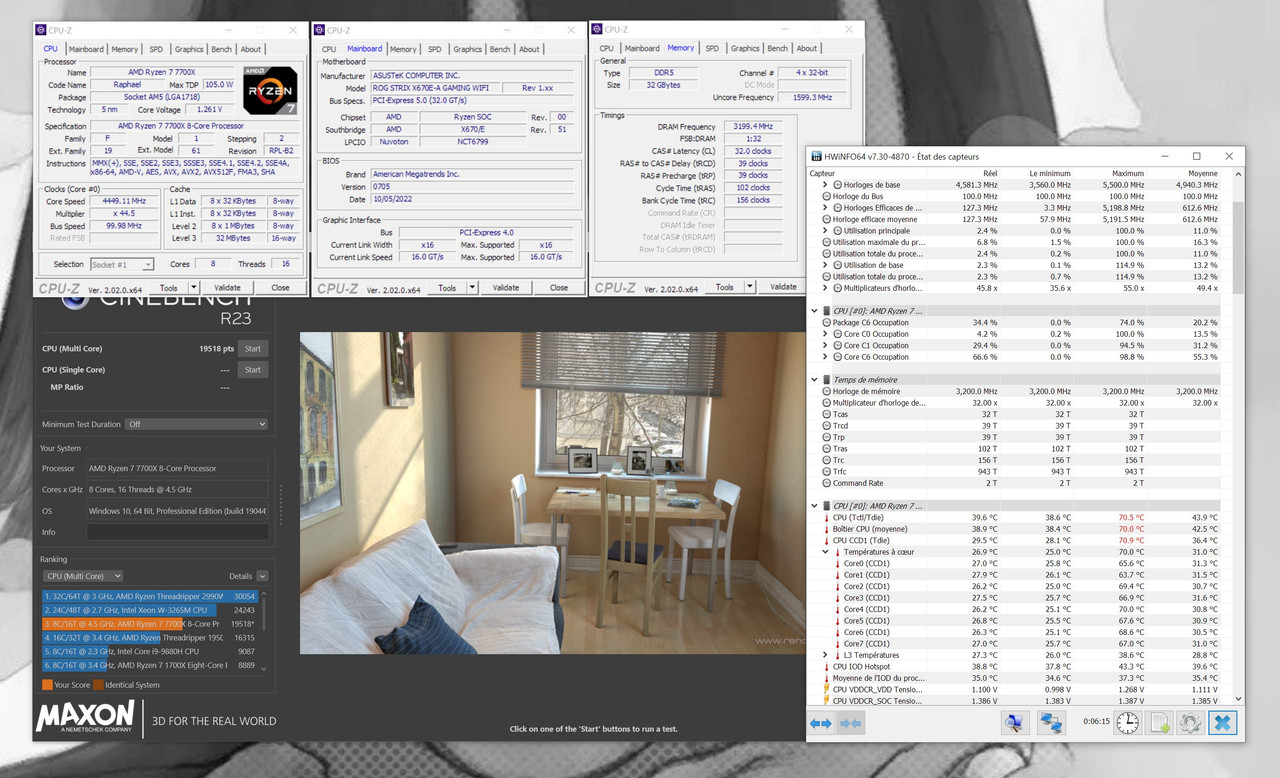The image size is (1280, 778).
Task: Start HWiNFO logging file icon
Action: click(x=1160, y=723)
